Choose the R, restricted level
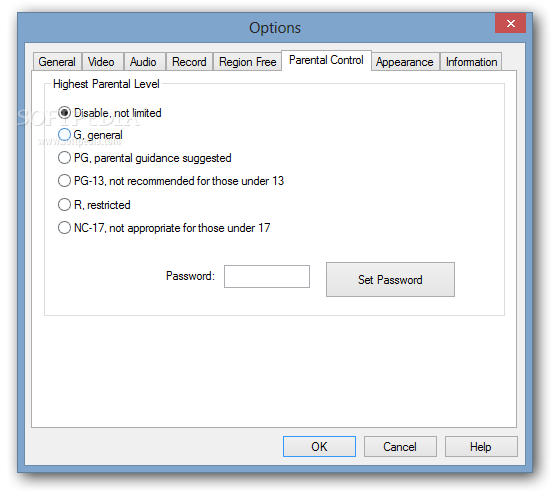This screenshot has height=493, width=553. 94,205
